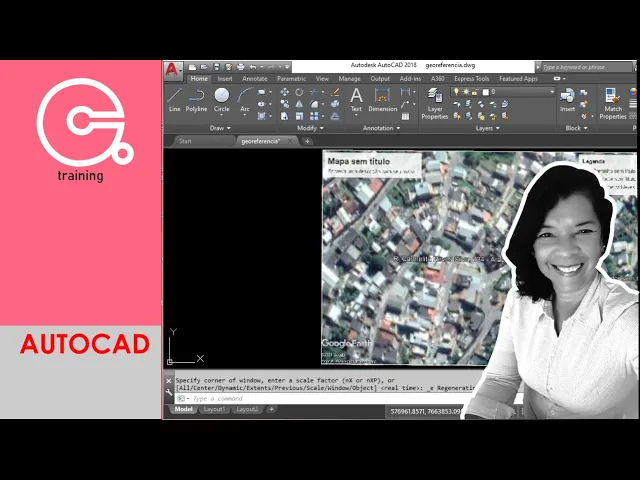Open the Manage ribbon tab

coord(349,79)
